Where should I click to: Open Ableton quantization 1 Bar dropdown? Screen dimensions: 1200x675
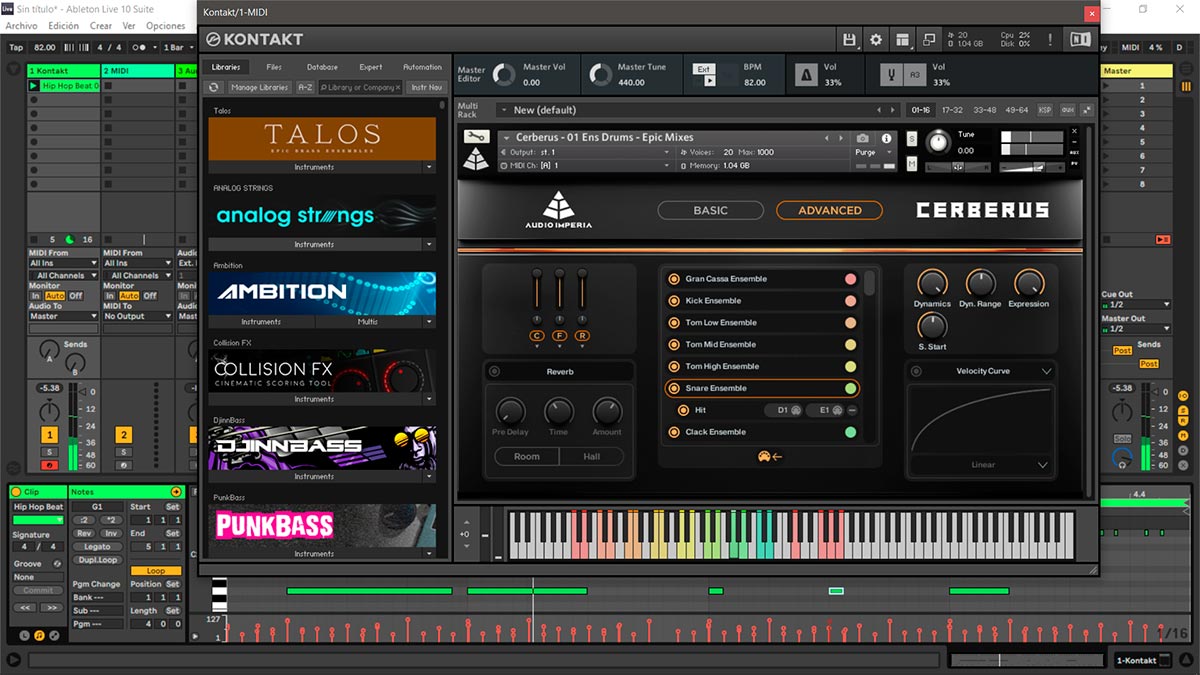pyautogui.click(x=177, y=47)
